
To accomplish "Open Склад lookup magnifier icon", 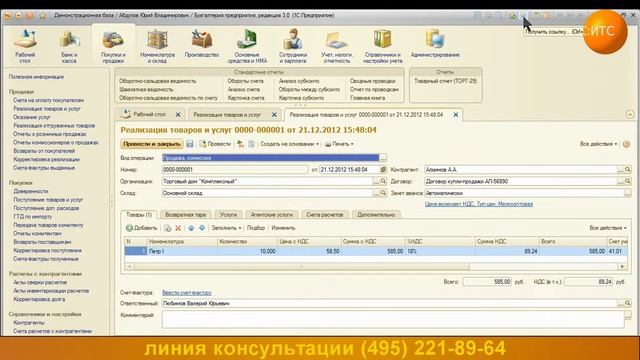I will (x=383, y=193).
